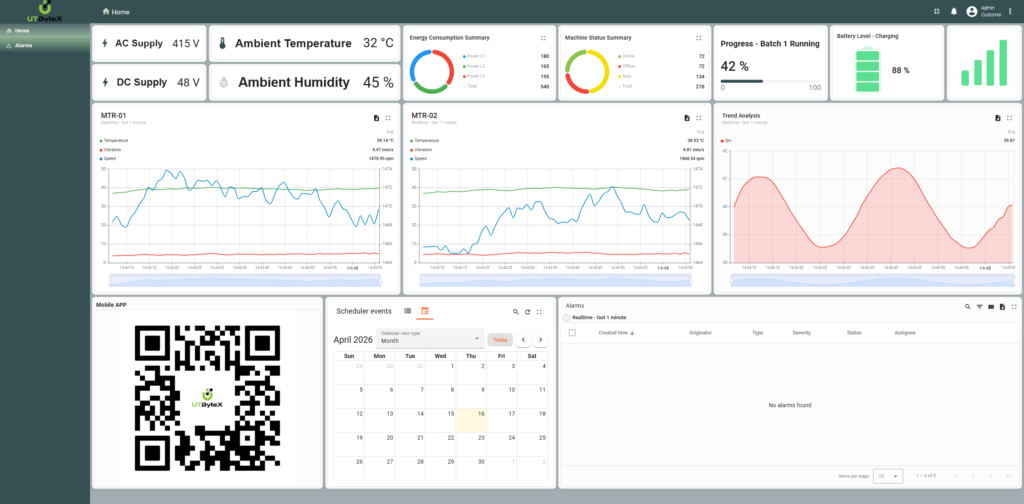Toggle Speed series in MTR-01 legend
The height and width of the screenshot is (504, 1024).
tap(108, 158)
